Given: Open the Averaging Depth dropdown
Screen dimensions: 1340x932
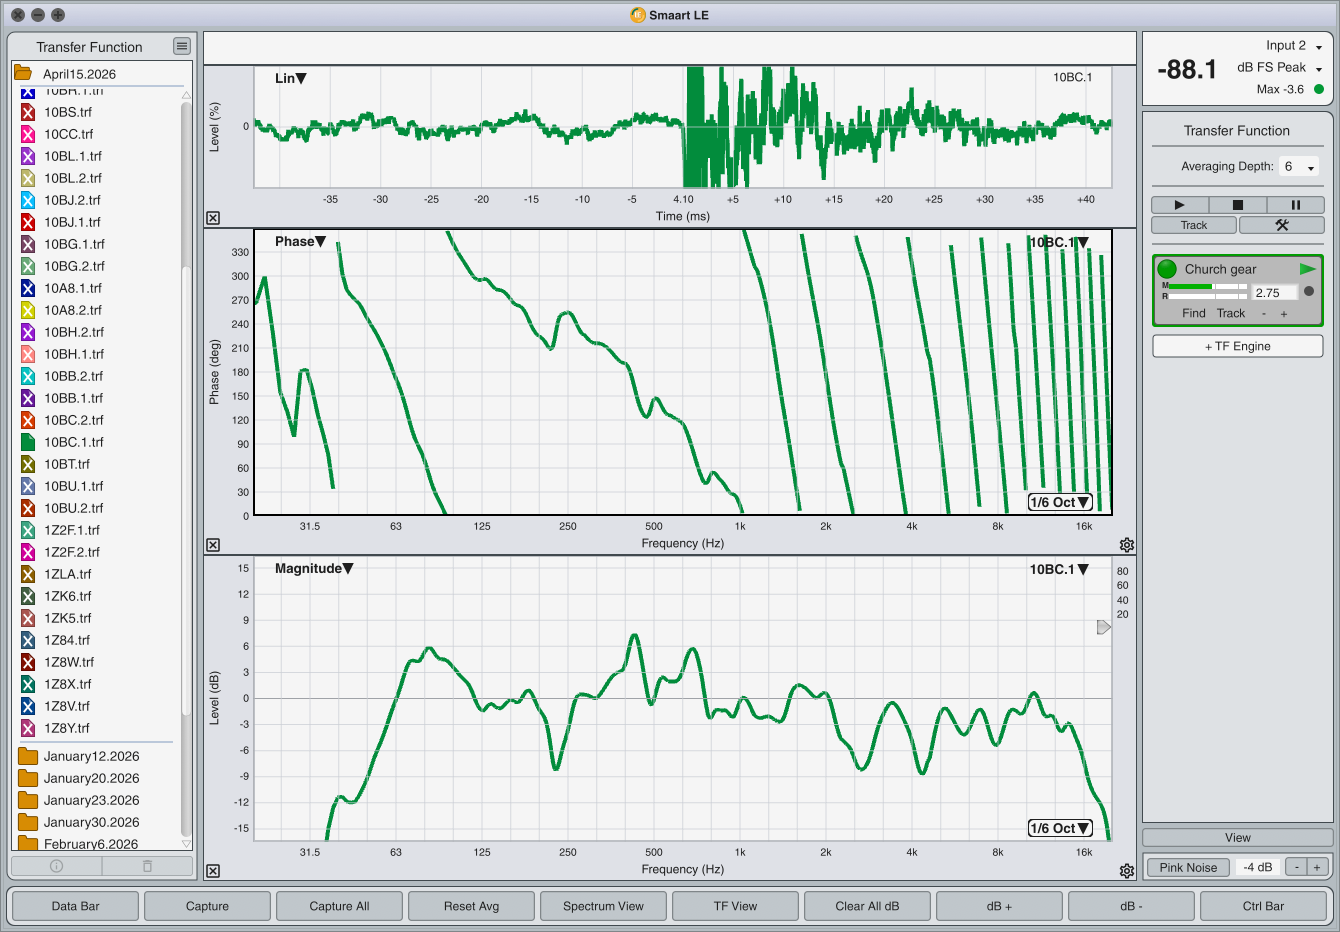Looking at the screenshot, I should (1300, 167).
